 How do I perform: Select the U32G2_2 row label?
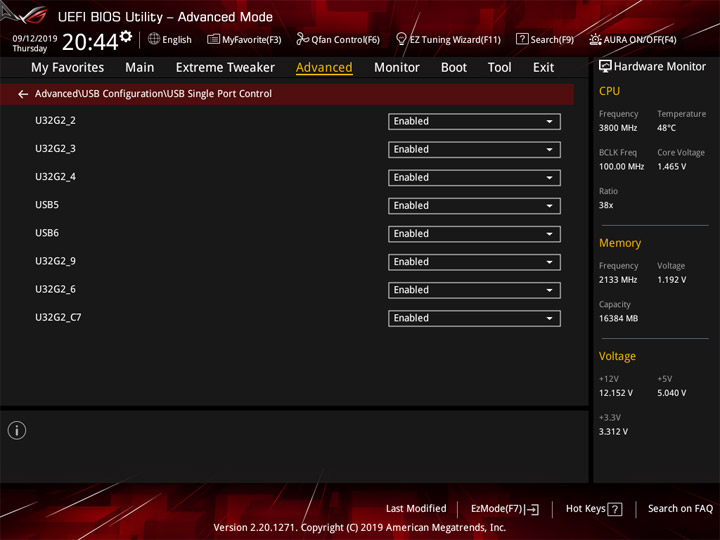(56, 120)
